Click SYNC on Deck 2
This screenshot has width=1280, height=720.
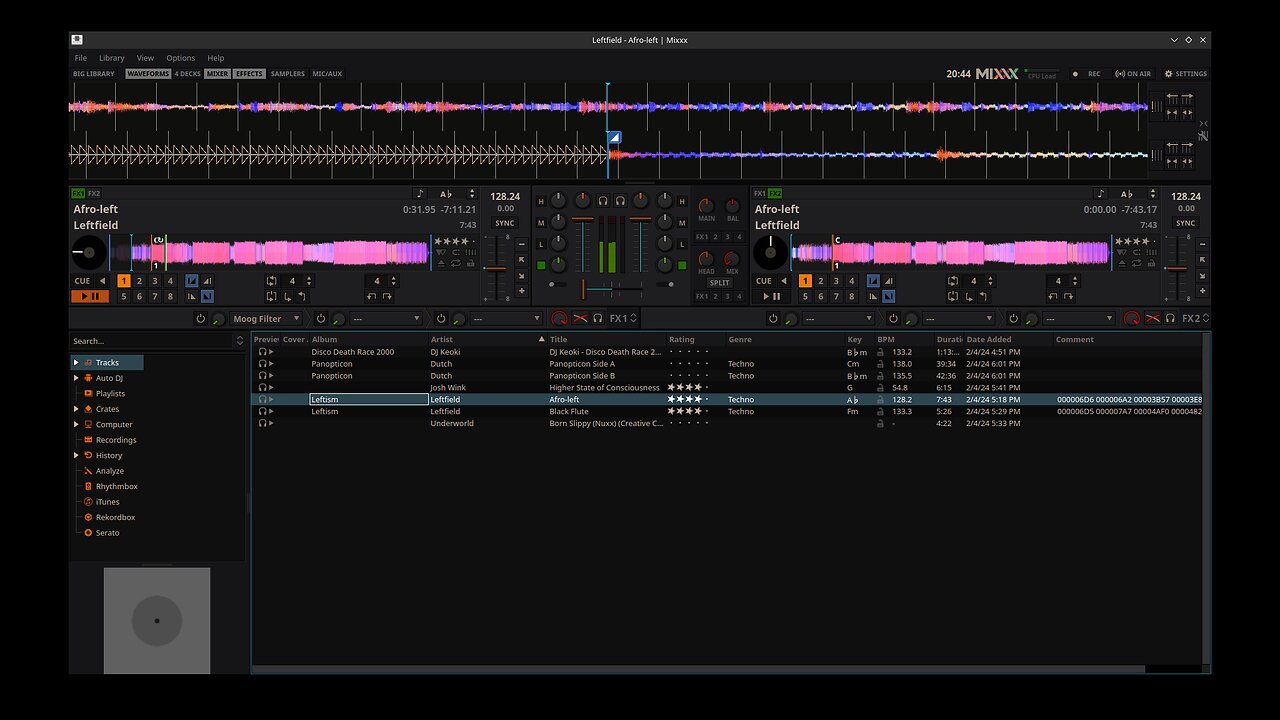[1185, 223]
